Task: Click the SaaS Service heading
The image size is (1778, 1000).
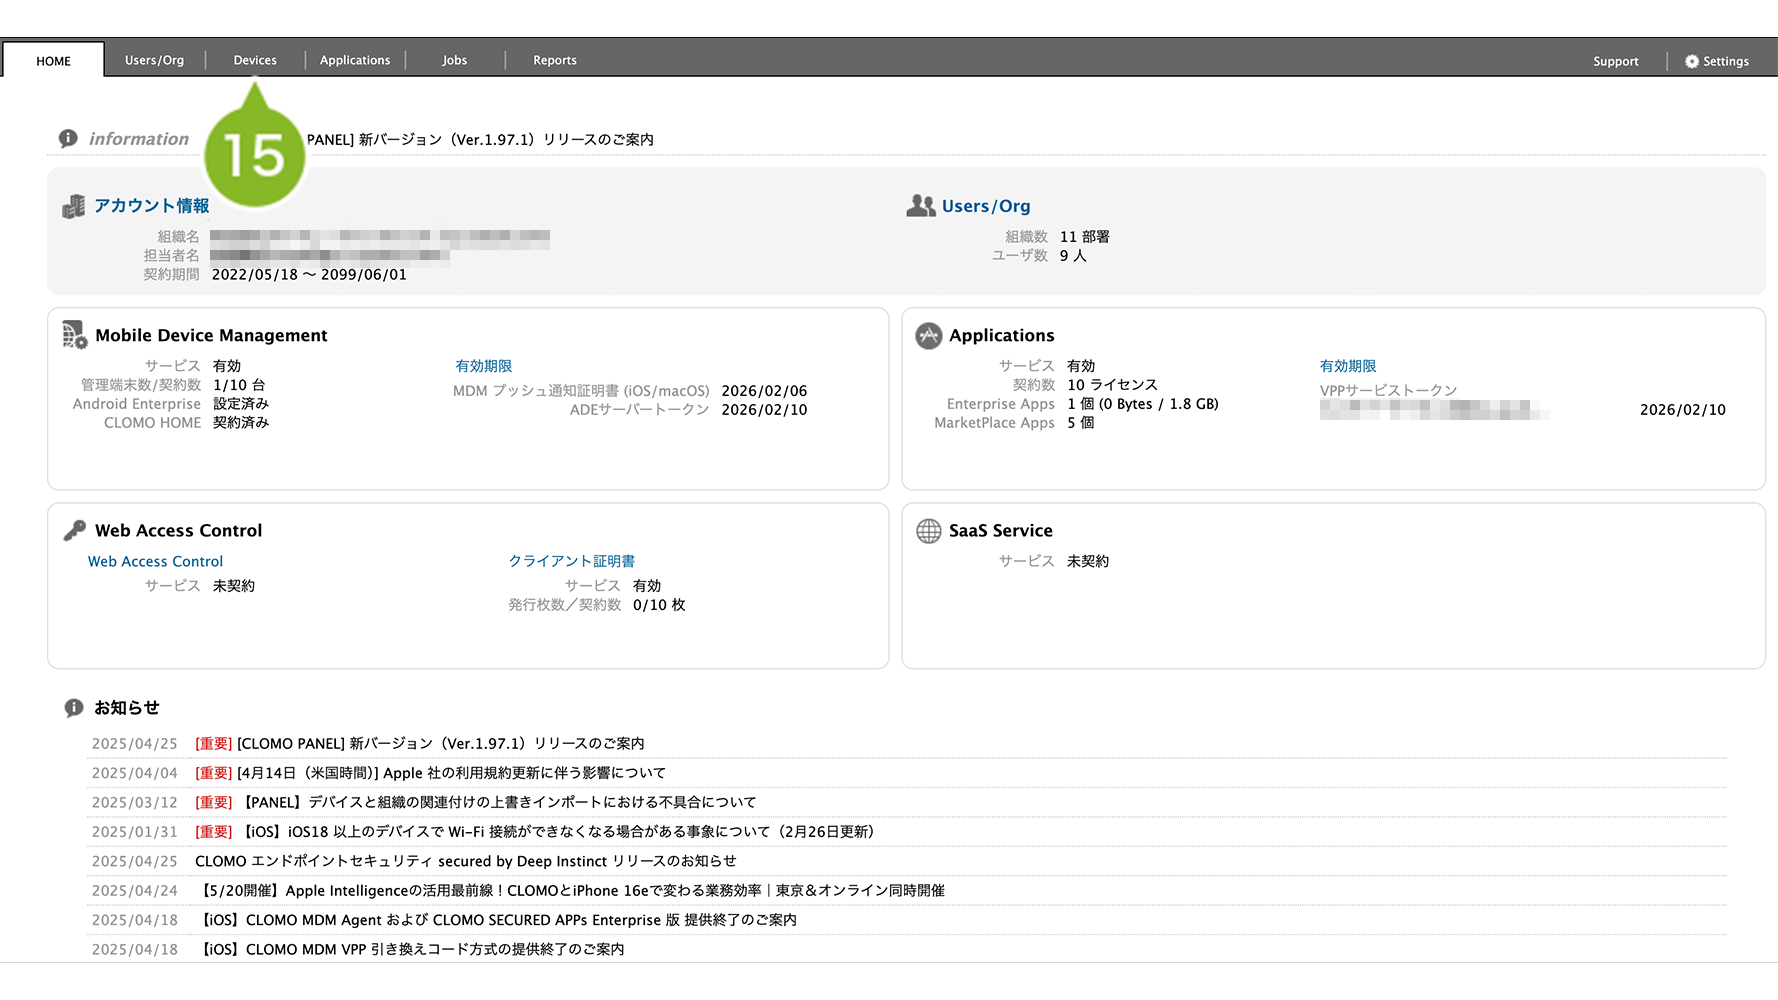Action: point(1000,530)
